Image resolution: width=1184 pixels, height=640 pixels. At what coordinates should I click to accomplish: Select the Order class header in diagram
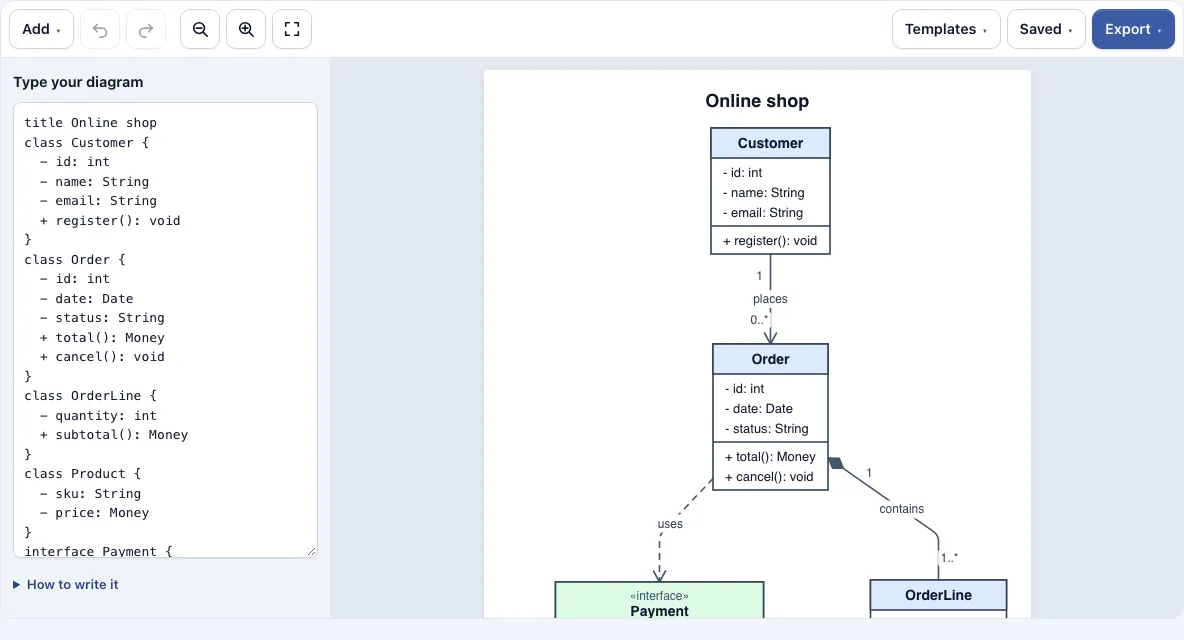(770, 359)
